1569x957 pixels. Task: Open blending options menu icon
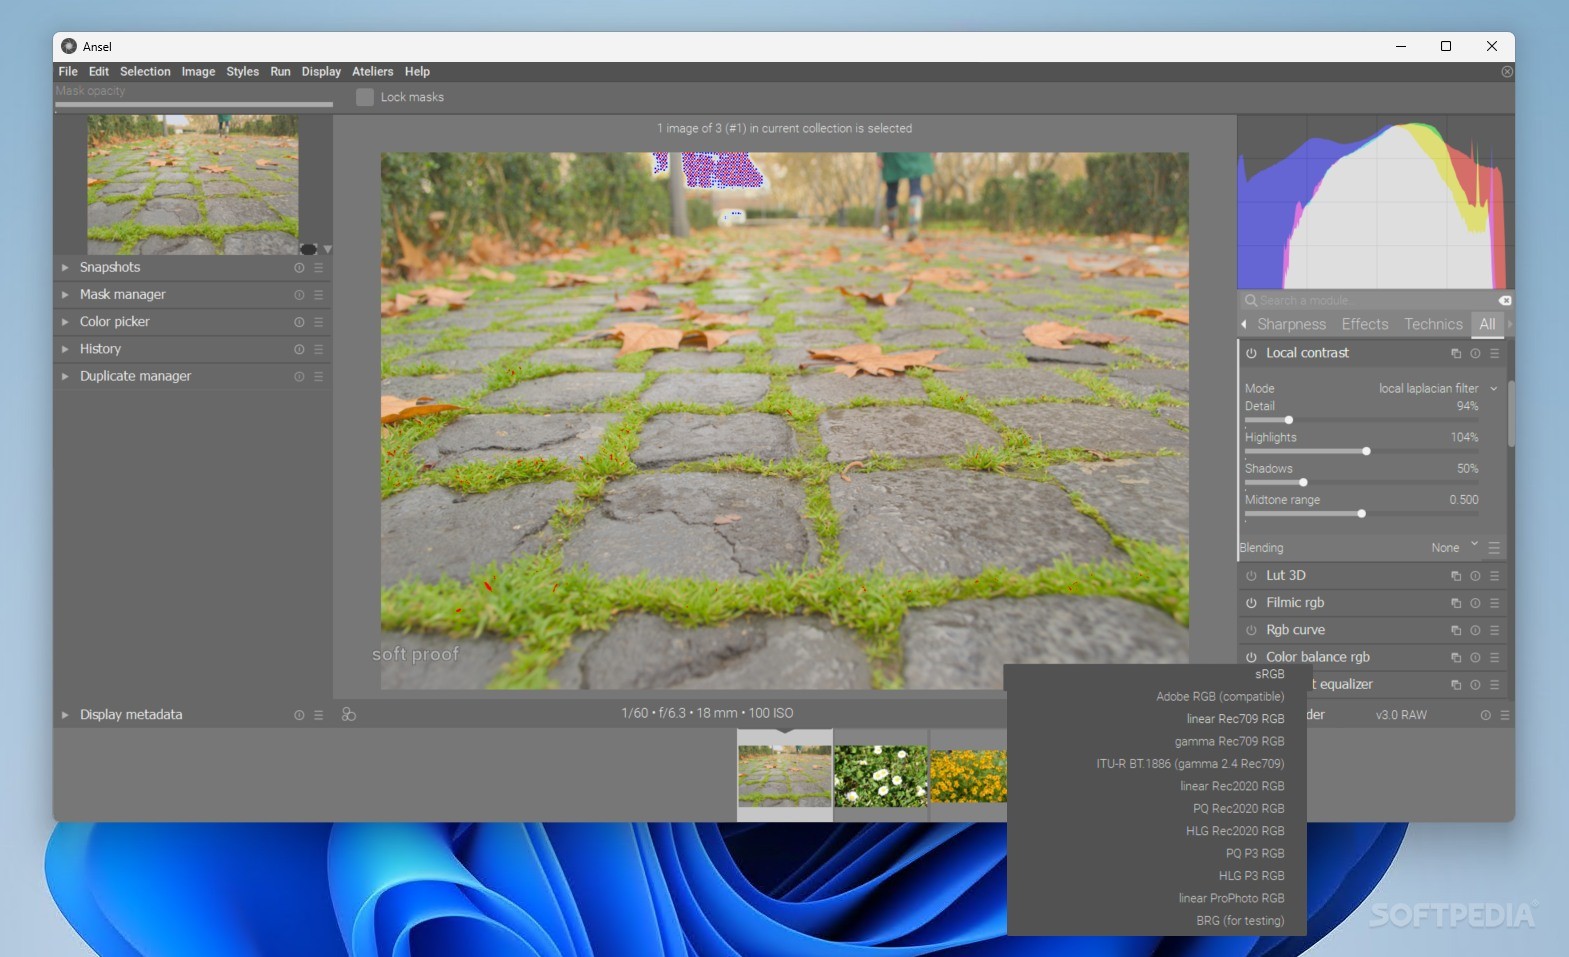pyautogui.click(x=1494, y=548)
